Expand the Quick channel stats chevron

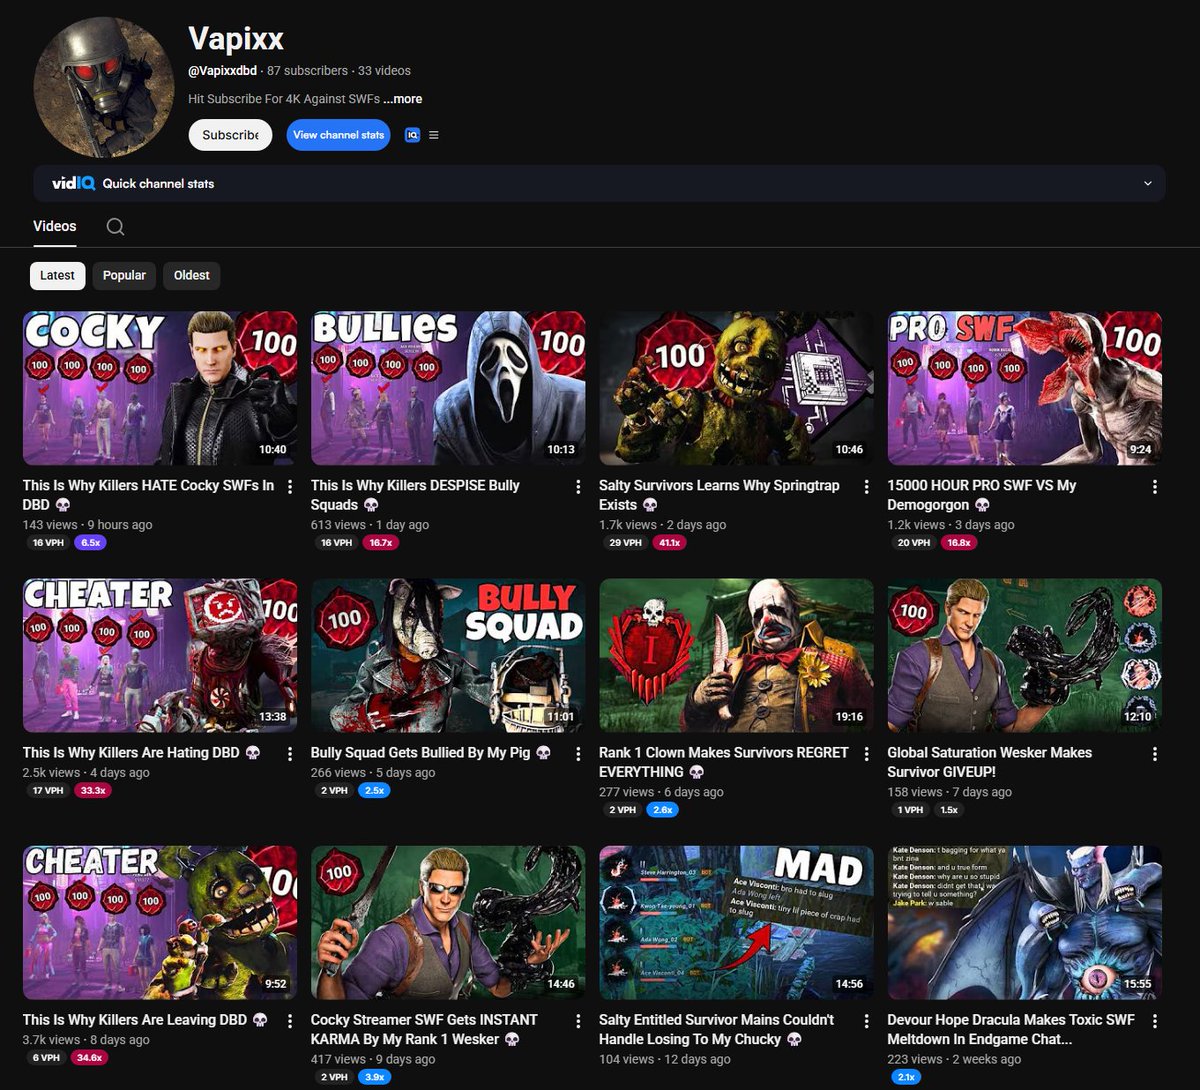click(x=1148, y=184)
